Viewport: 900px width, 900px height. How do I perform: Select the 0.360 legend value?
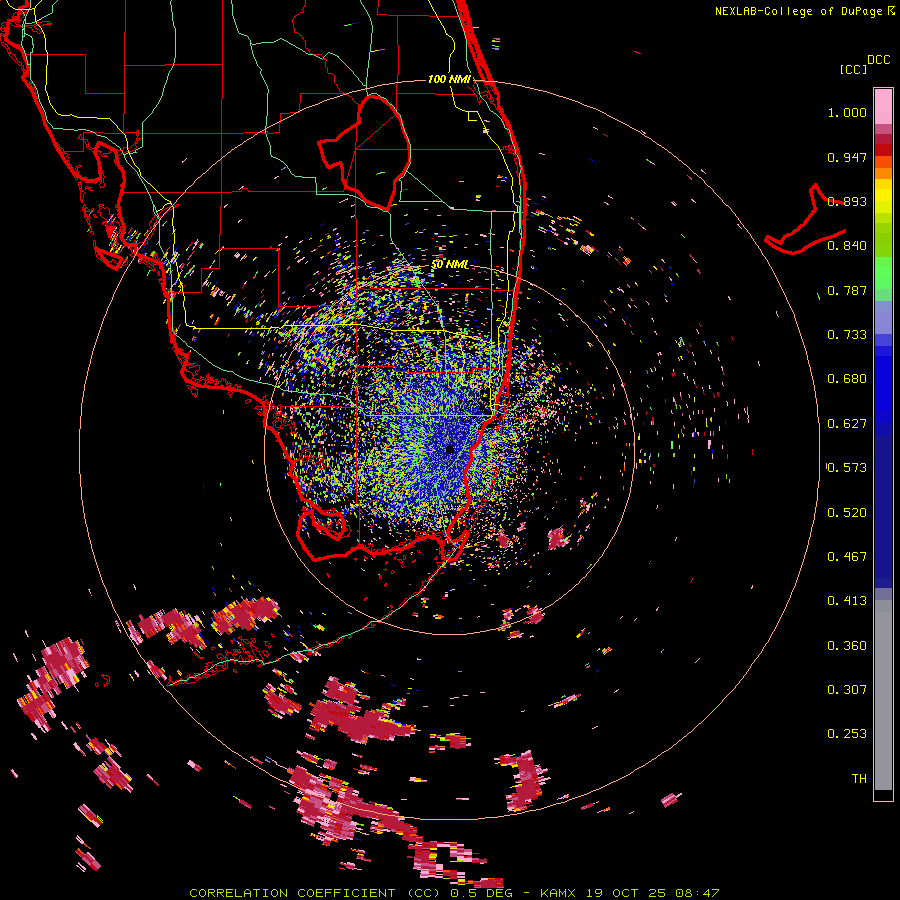(x=847, y=646)
